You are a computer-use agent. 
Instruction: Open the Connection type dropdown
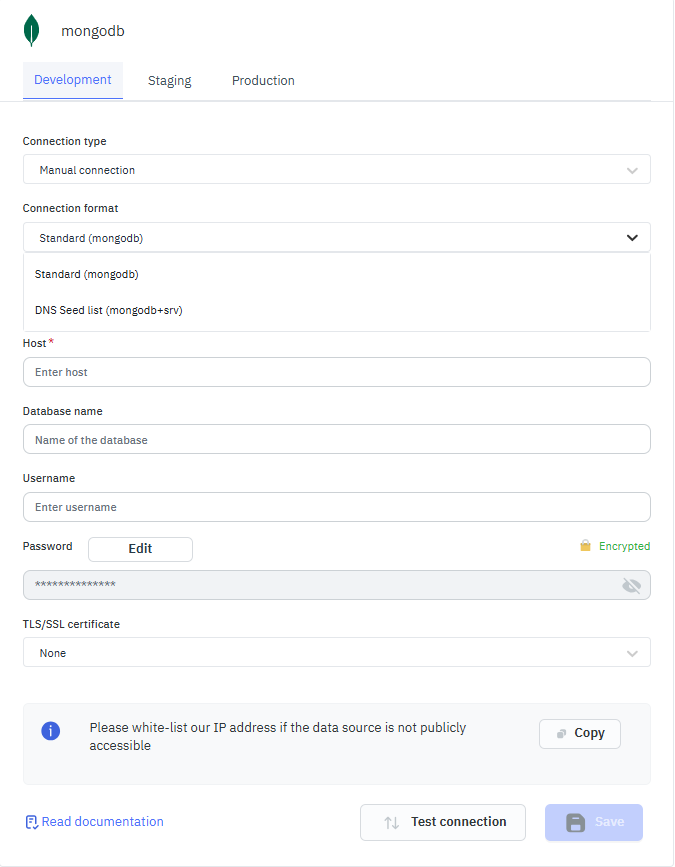tap(336, 170)
